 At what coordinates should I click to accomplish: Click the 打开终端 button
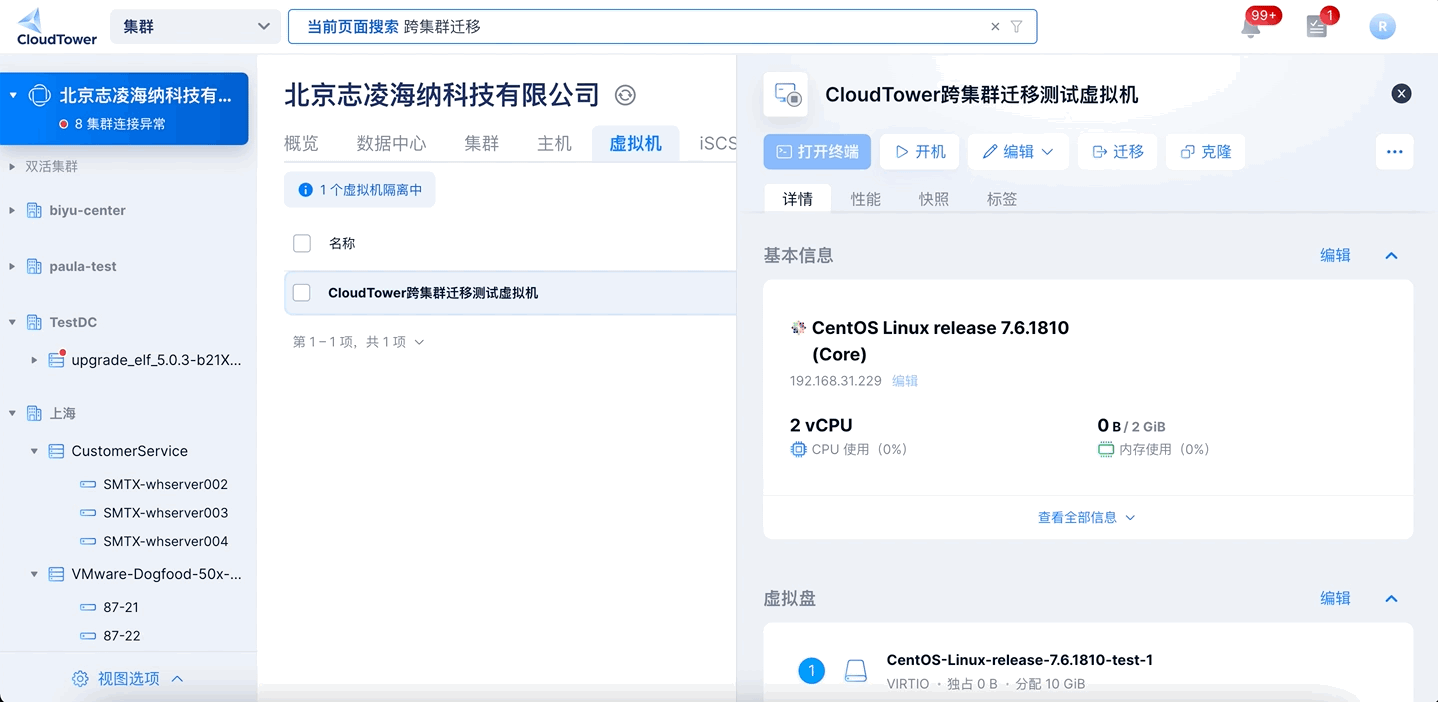817,152
